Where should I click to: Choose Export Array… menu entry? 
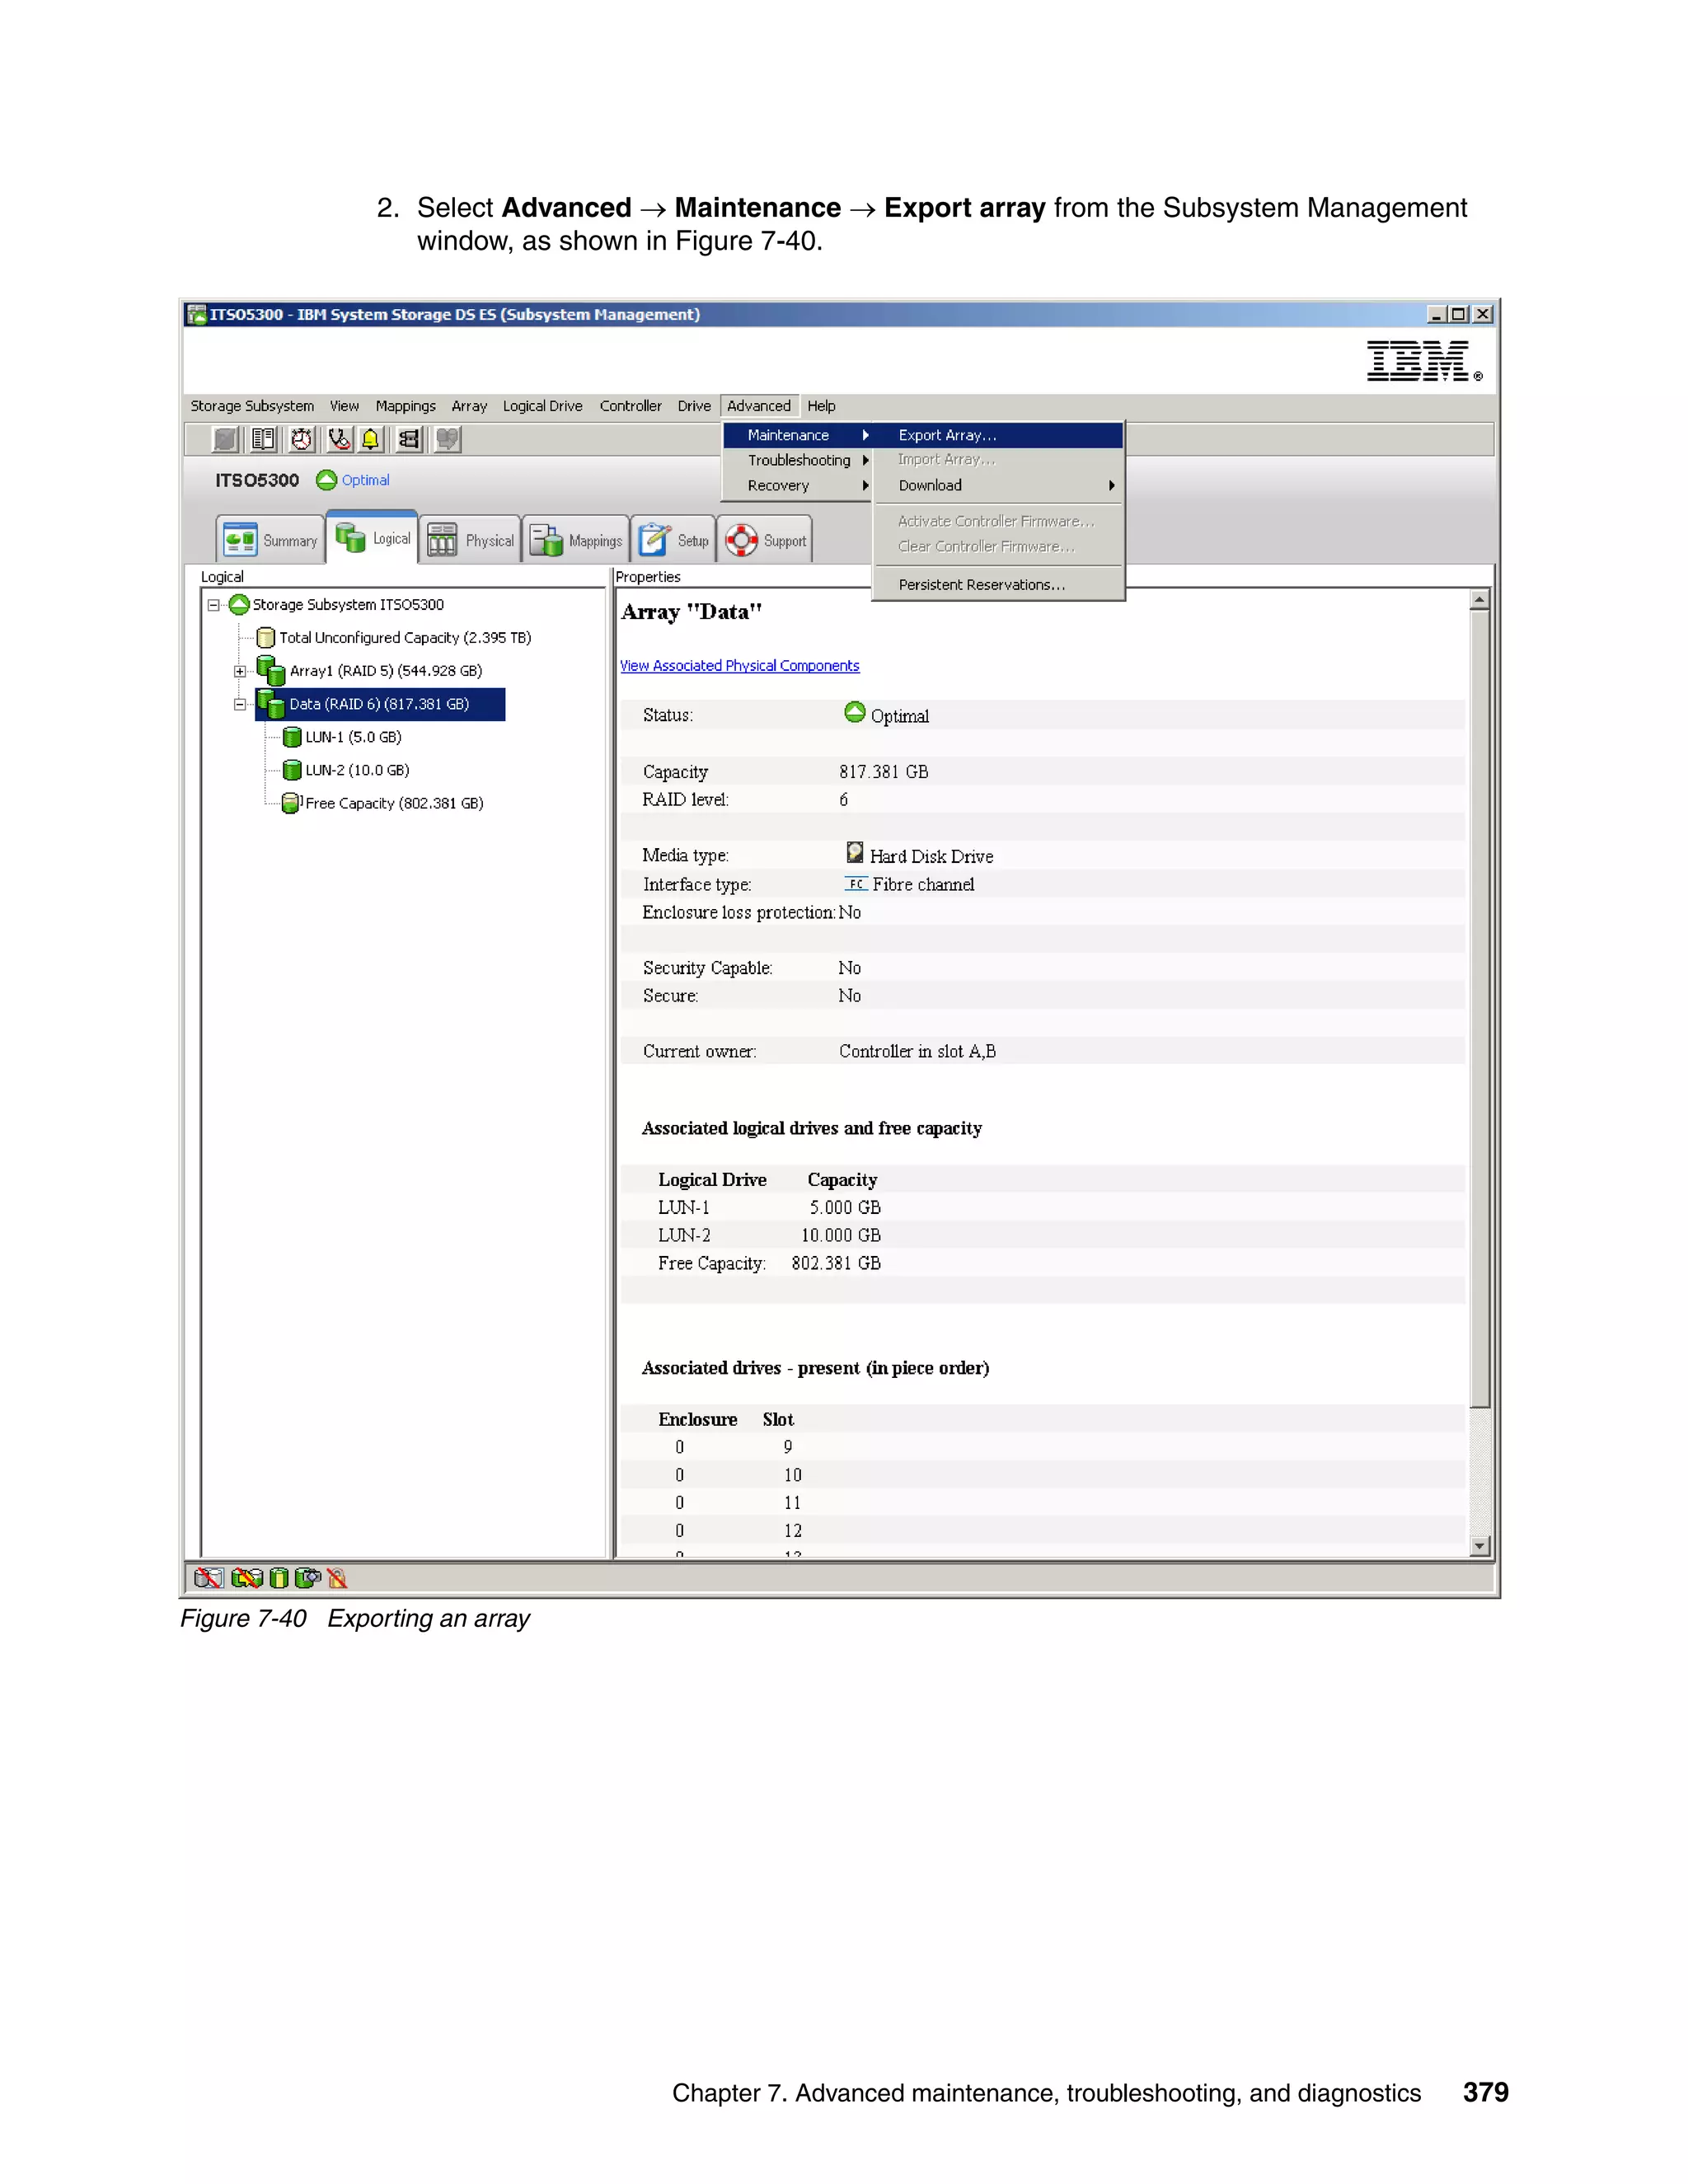click(x=999, y=435)
